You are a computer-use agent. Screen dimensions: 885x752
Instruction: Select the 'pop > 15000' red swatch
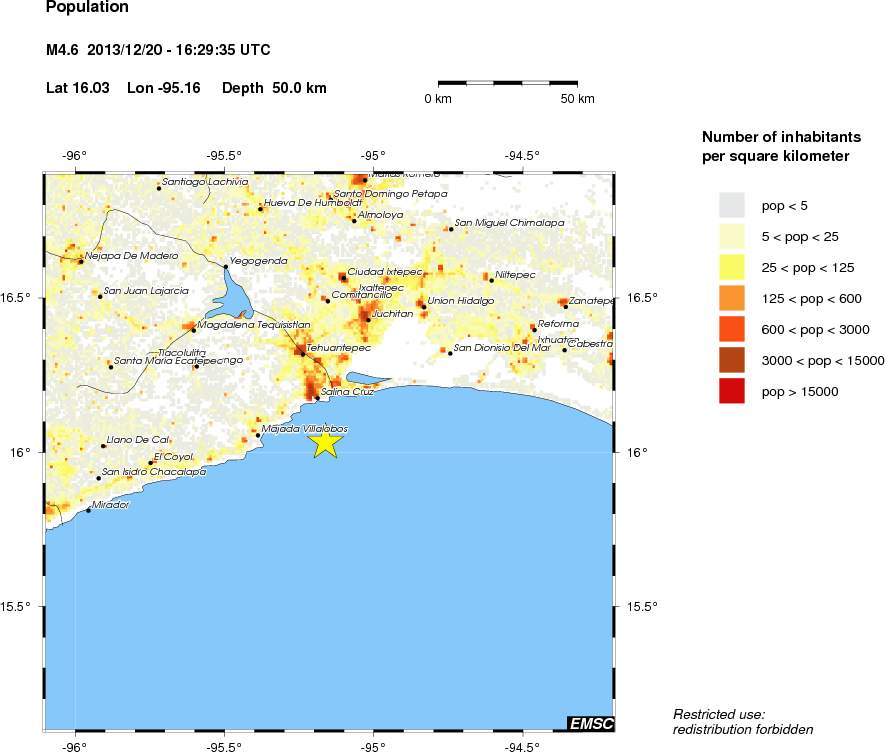732,392
